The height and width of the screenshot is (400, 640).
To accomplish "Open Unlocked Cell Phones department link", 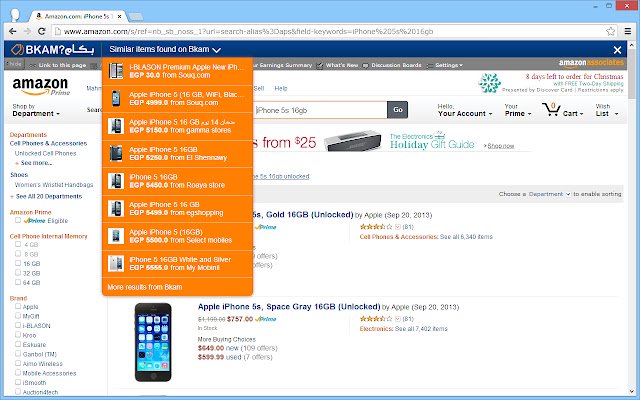I will coord(45,153).
